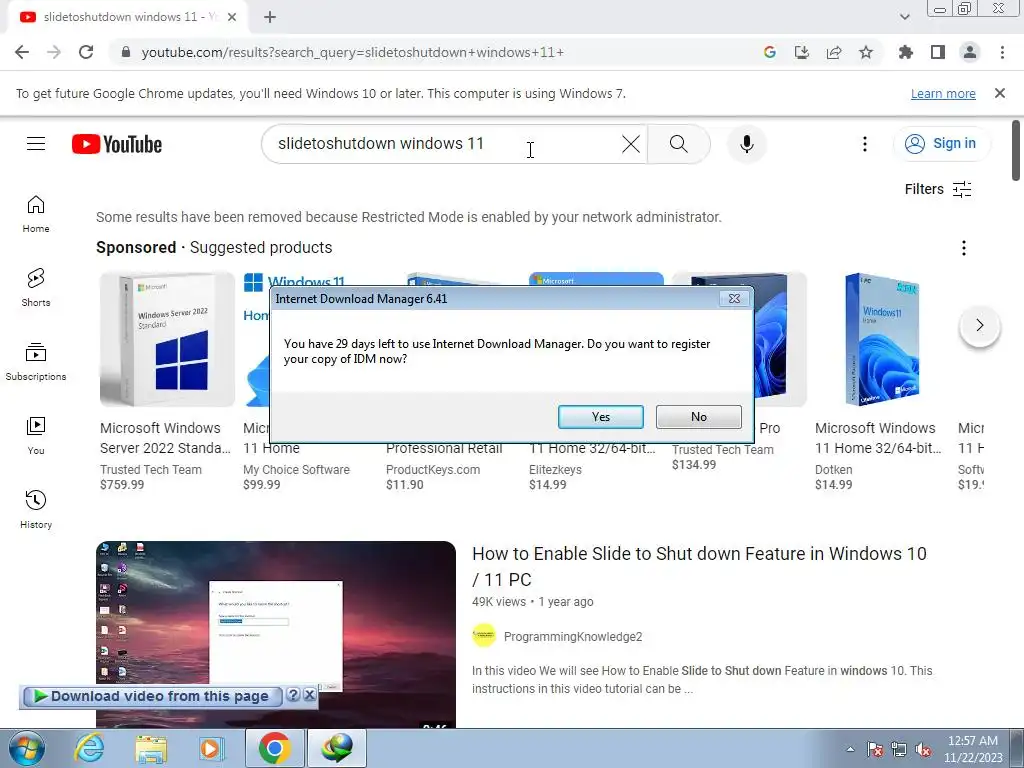Show hidden system tray icons

pos(850,749)
